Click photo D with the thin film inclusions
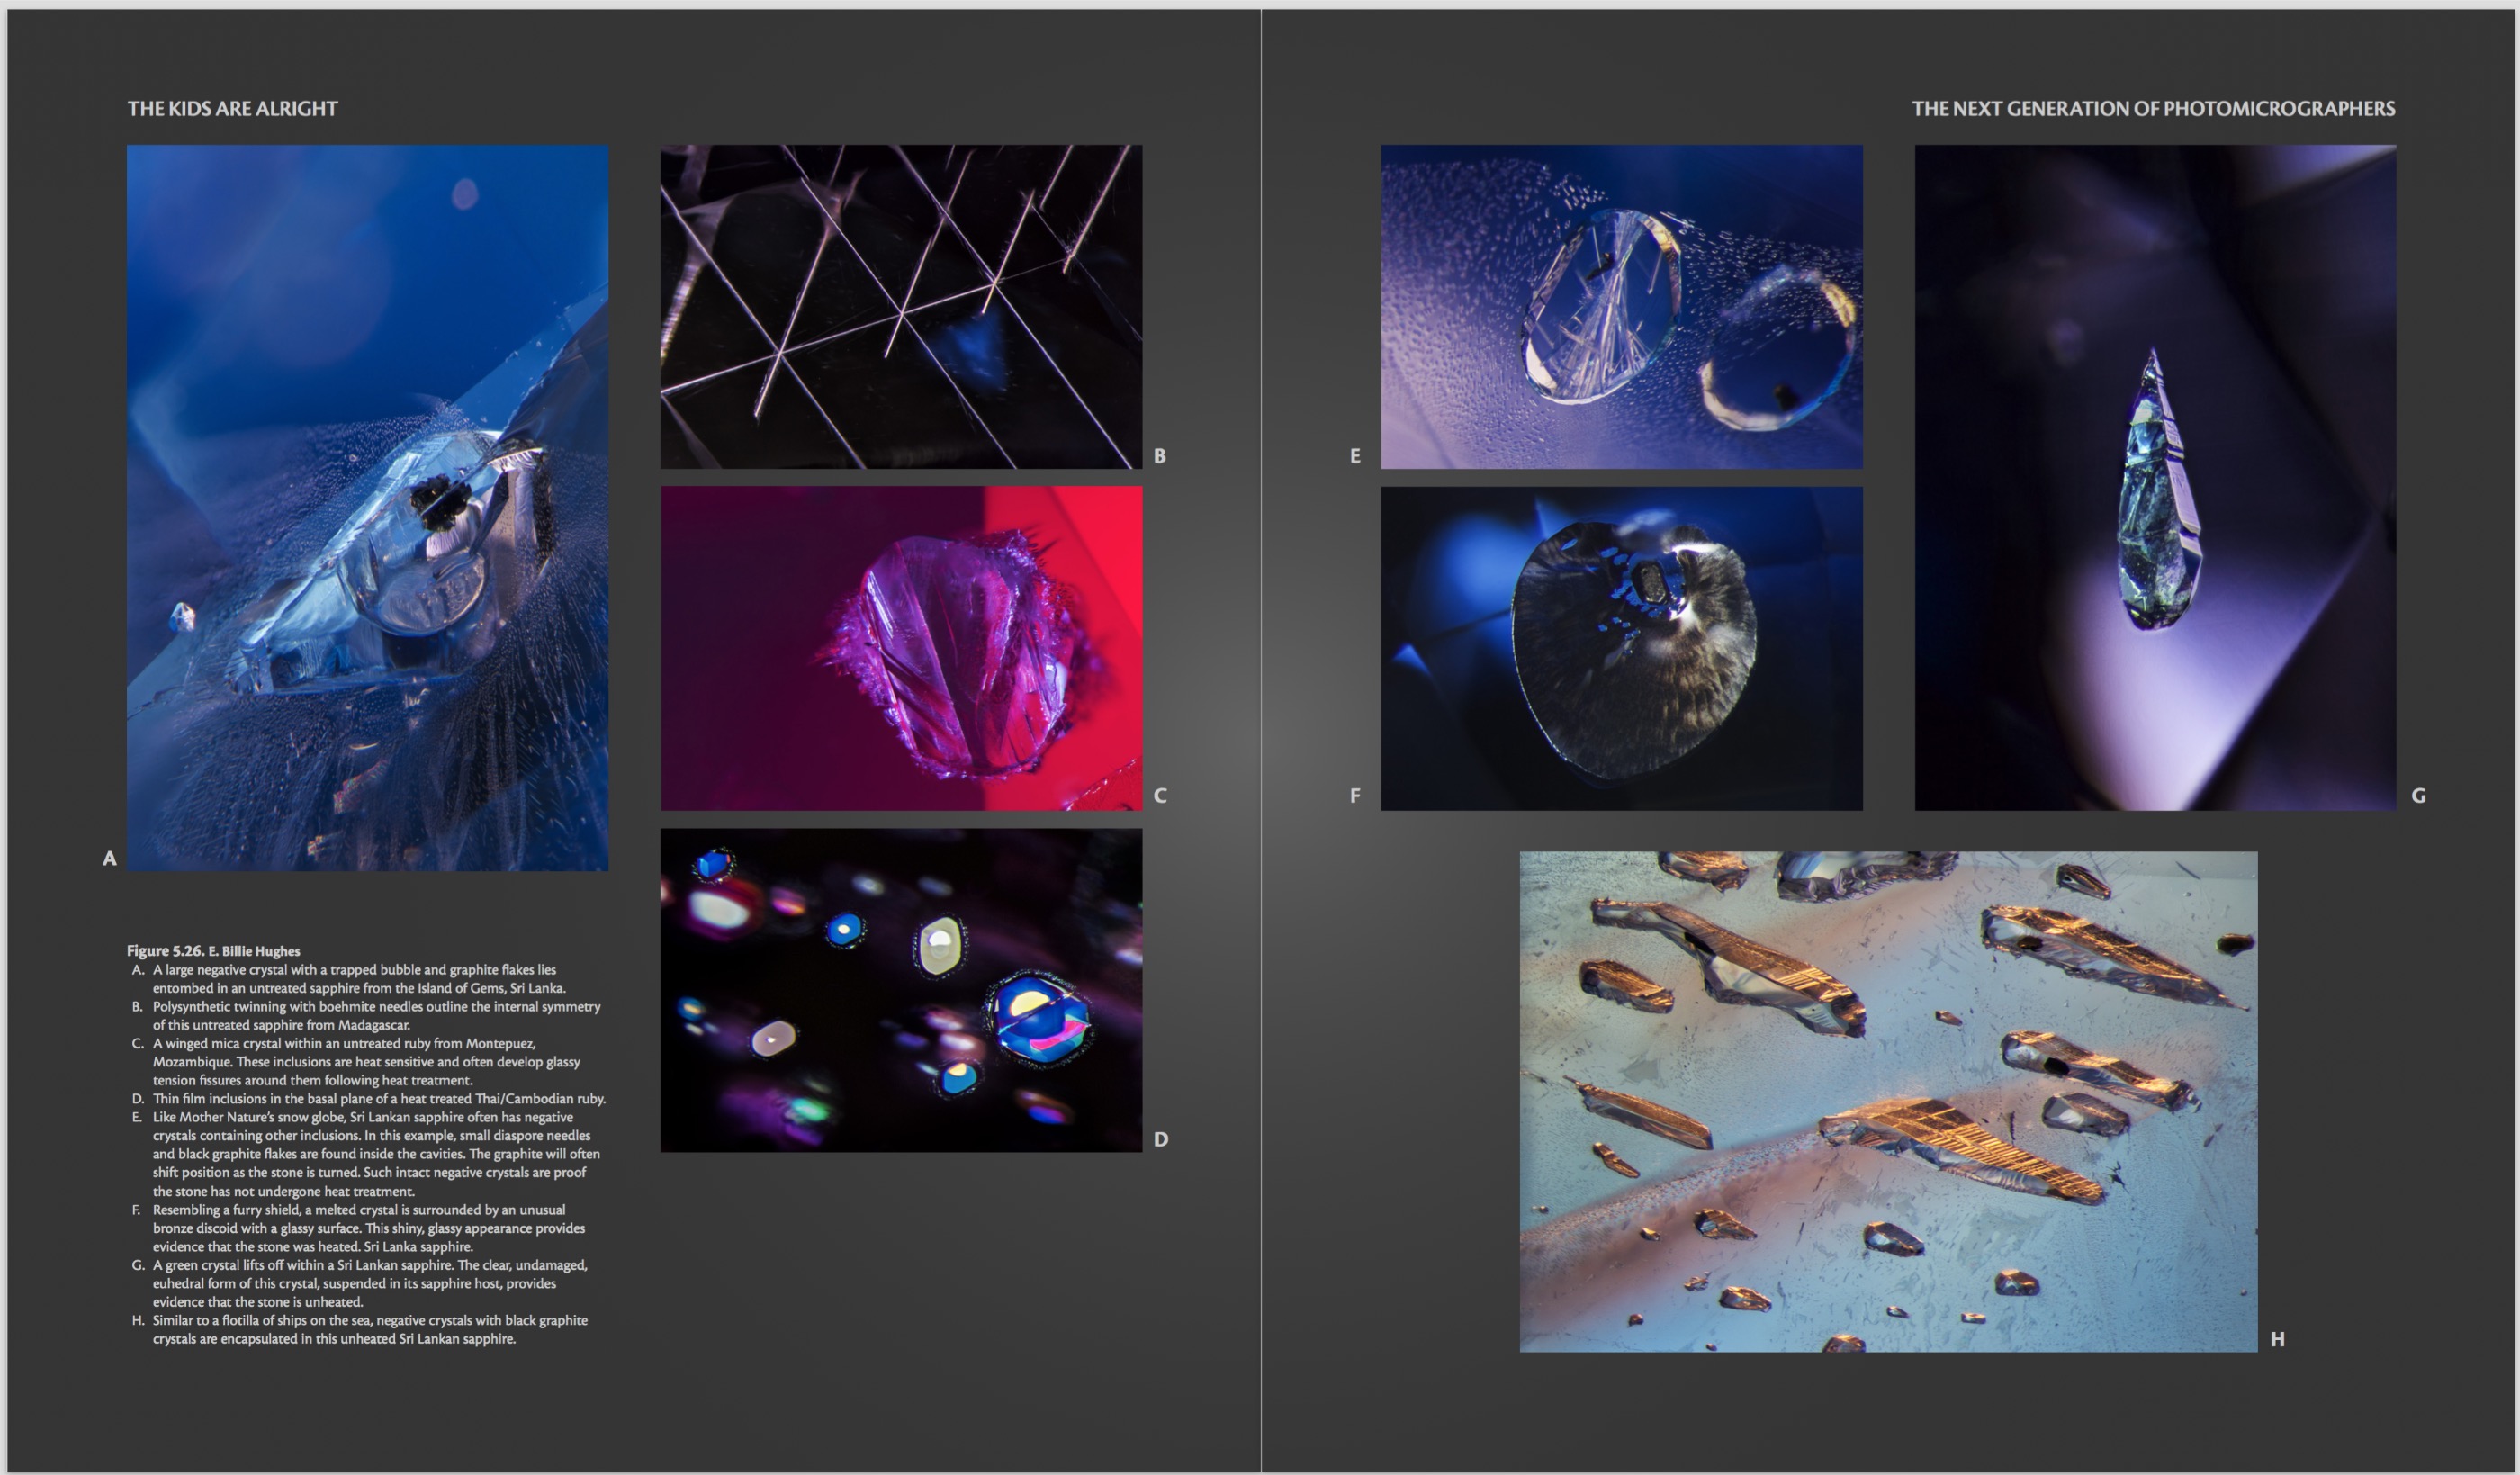Image resolution: width=2520 pixels, height=1475 pixels. (901, 990)
